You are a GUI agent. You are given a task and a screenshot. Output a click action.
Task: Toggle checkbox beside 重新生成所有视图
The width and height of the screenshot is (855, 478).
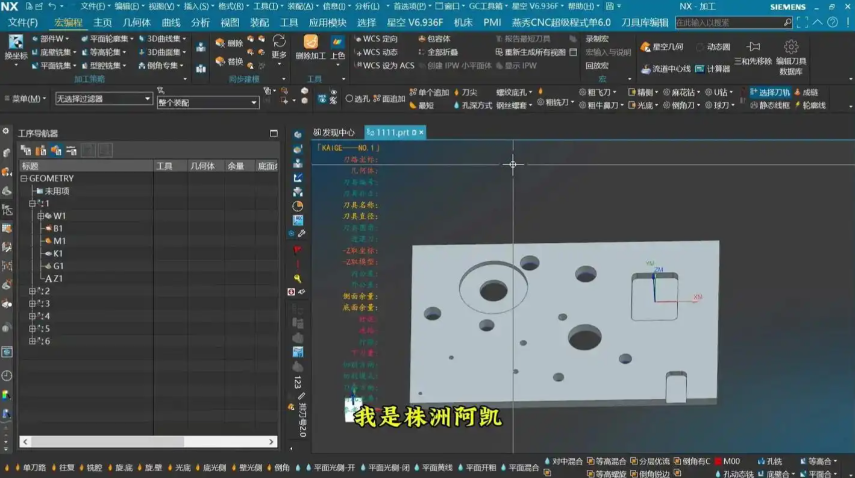coord(573,52)
